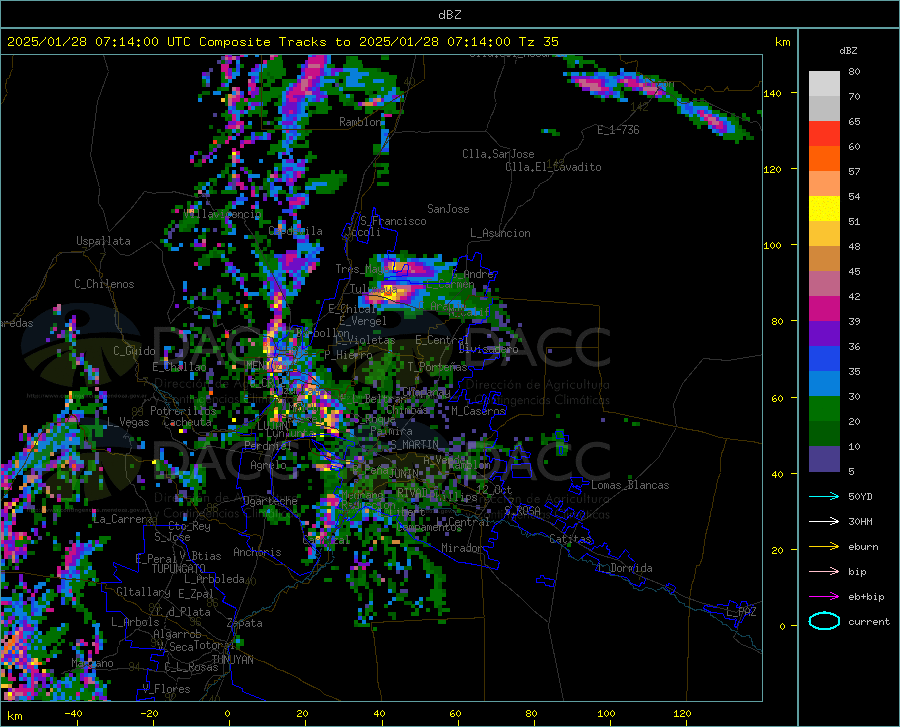This screenshot has width=900, height=727.
Task: Click the 'S_Francisco' map label
Action: pos(393,221)
